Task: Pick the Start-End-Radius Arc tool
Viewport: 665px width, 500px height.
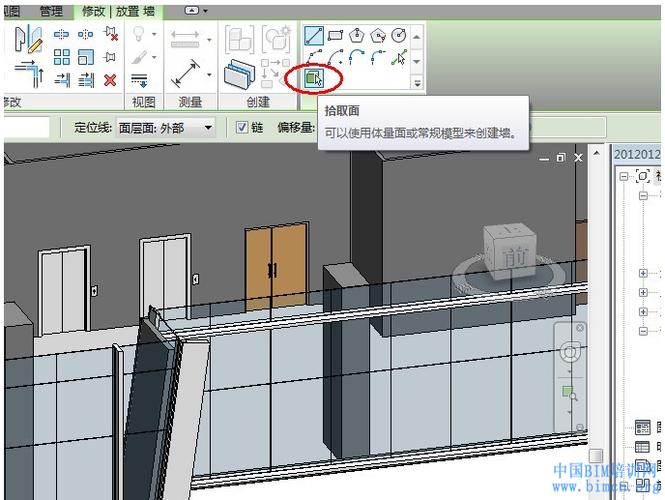Action: click(x=314, y=57)
